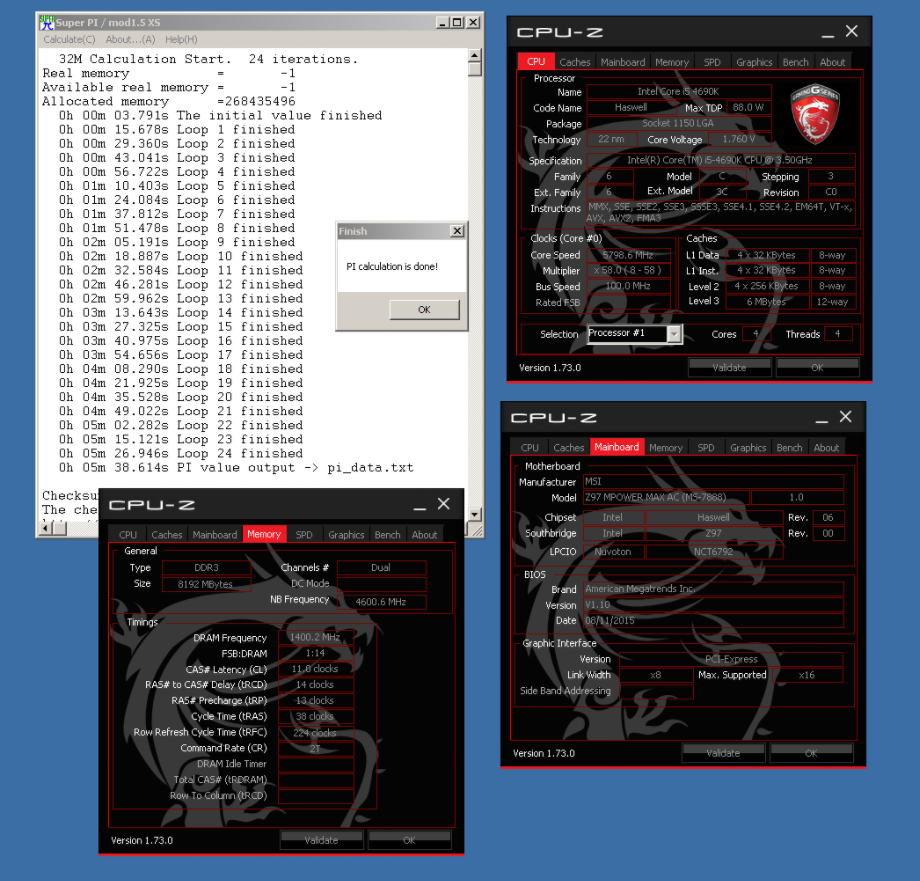Select About tab in Memory CPU-Z window
Screen dimensions: 920x881
coord(424,535)
